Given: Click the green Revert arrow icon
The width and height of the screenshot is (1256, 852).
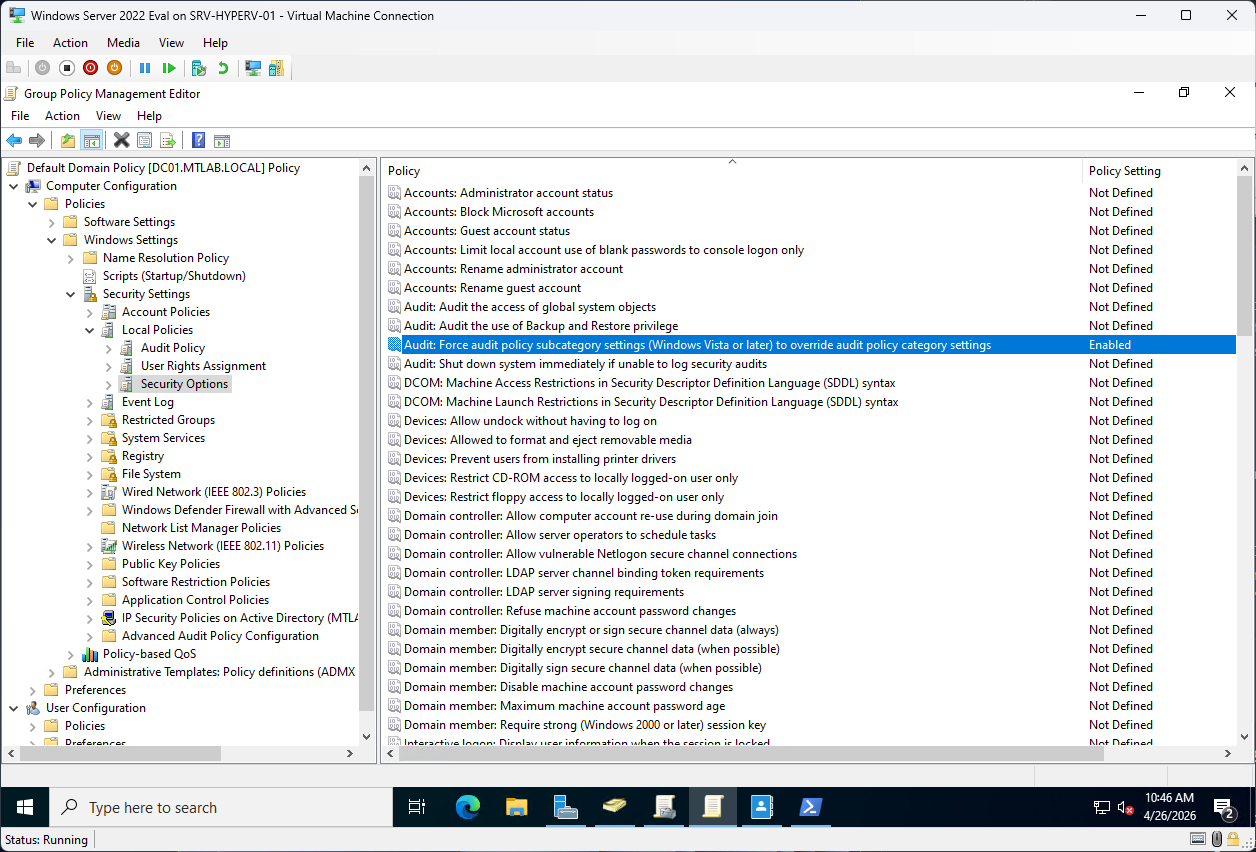Looking at the screenshot, I should (223, 68).
